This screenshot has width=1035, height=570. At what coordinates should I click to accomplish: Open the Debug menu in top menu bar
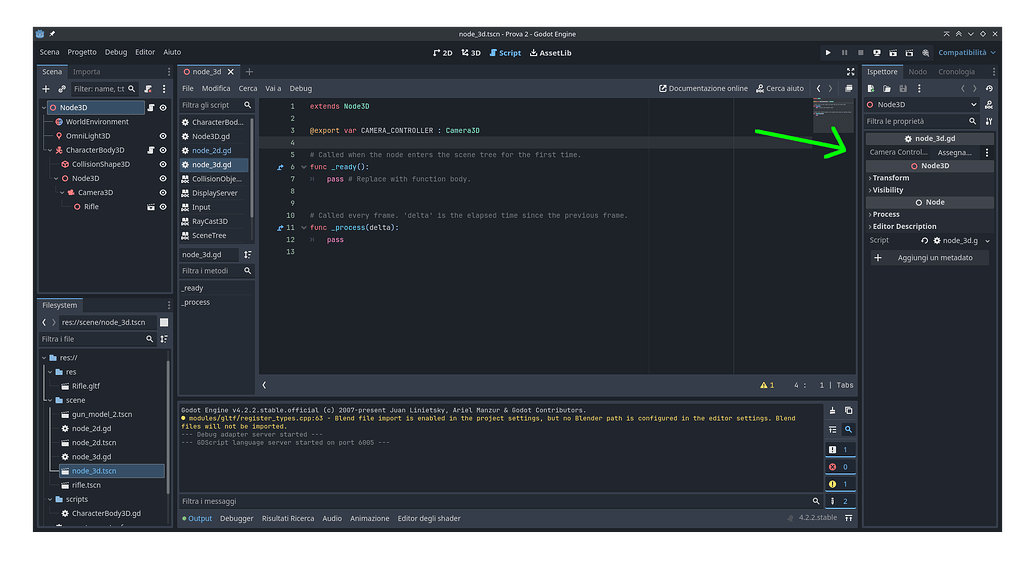click(x=116, y=52)
